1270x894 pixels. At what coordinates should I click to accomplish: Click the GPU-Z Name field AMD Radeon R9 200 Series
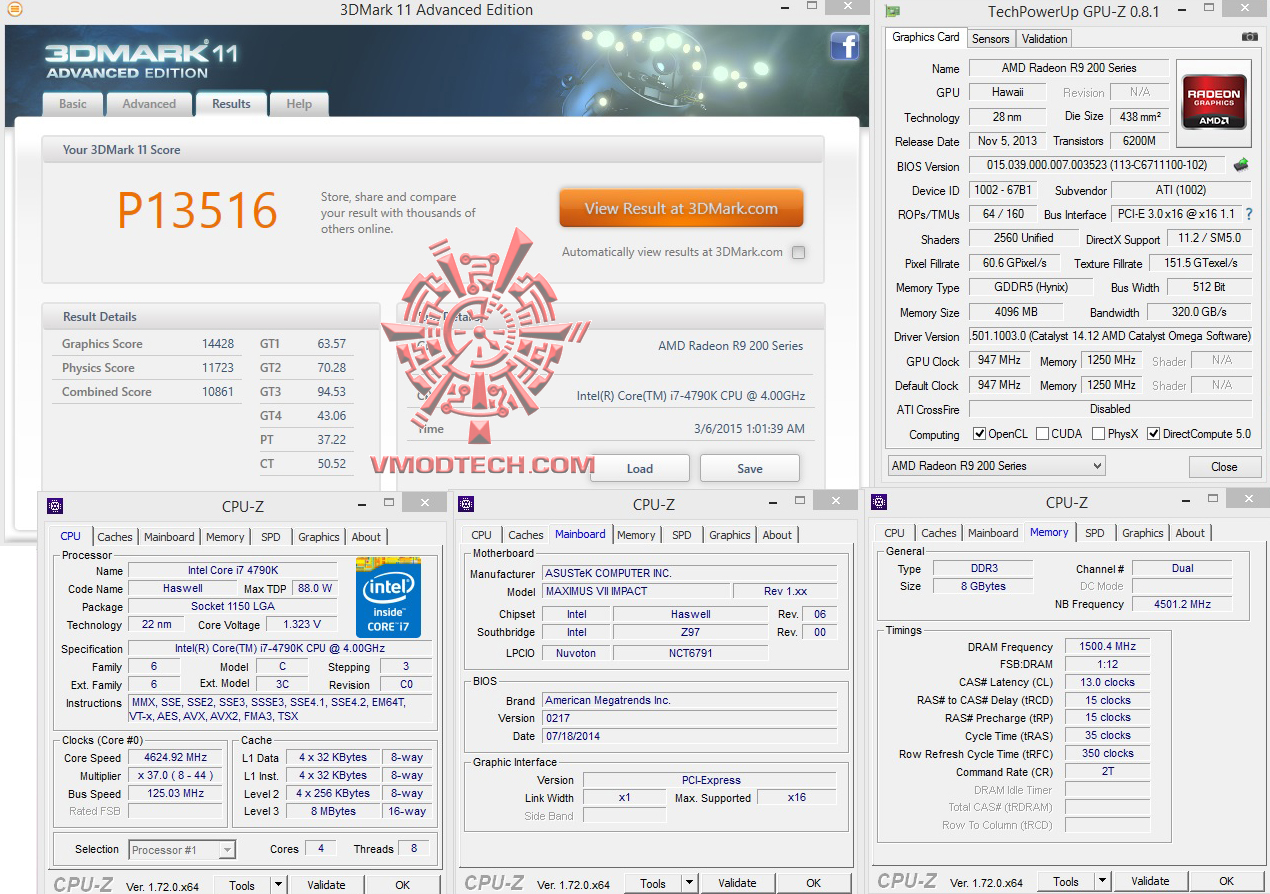click(1069, 68)
